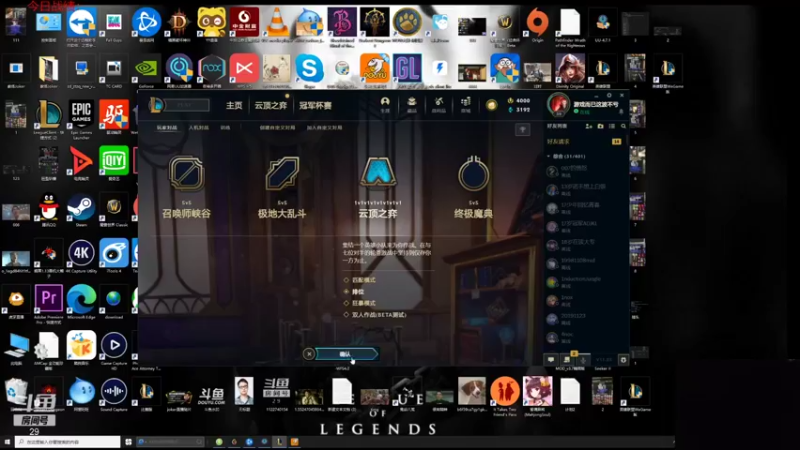
Task: Open the 4K Capture Utility desktop icon
Action: (81, 254)
